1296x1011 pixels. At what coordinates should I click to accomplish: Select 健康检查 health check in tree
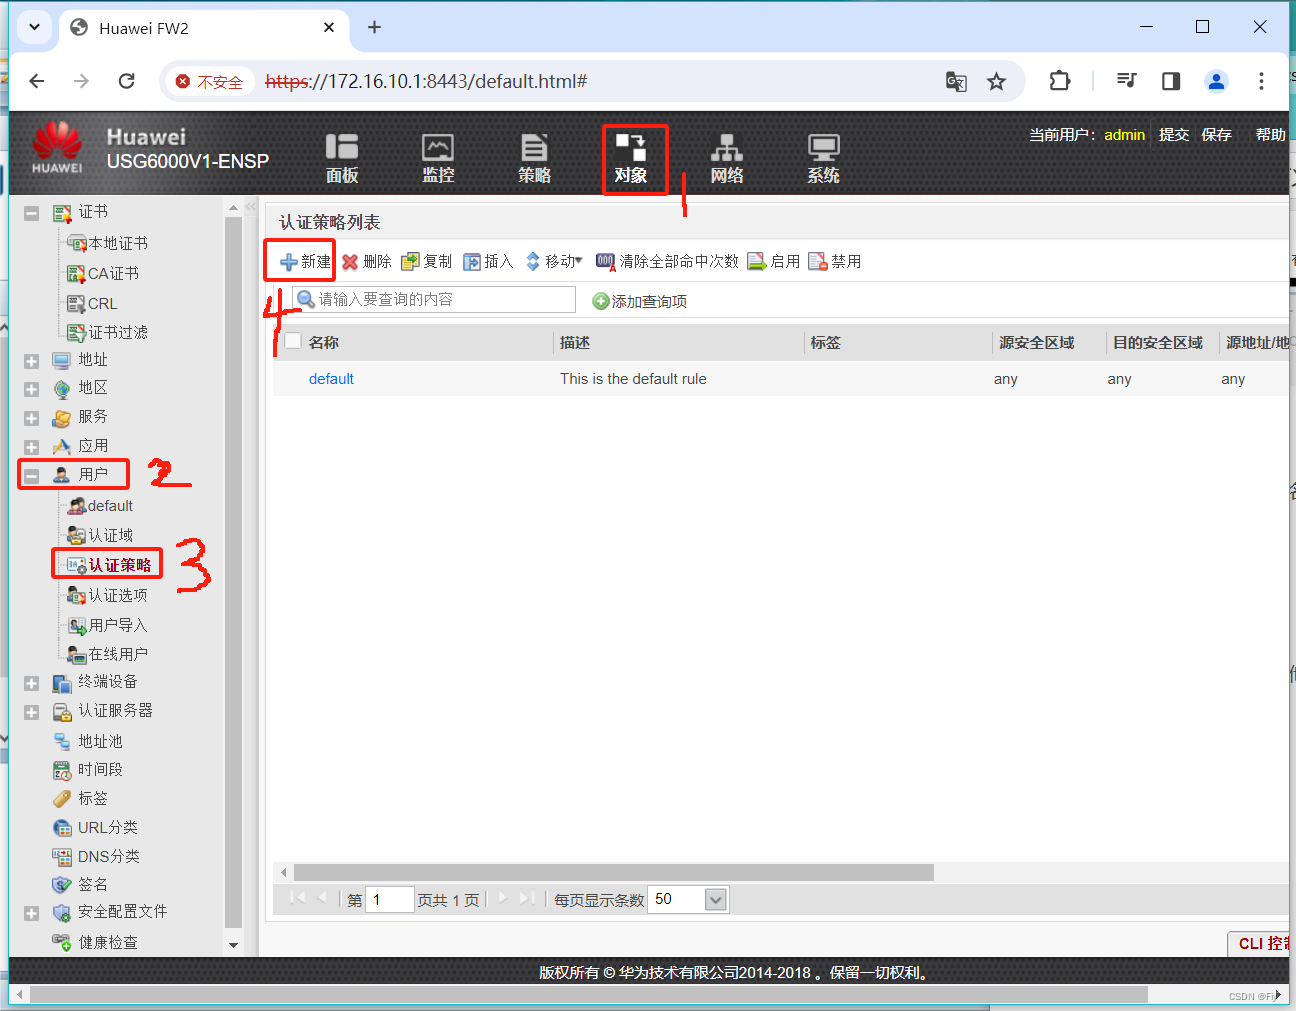96,942
